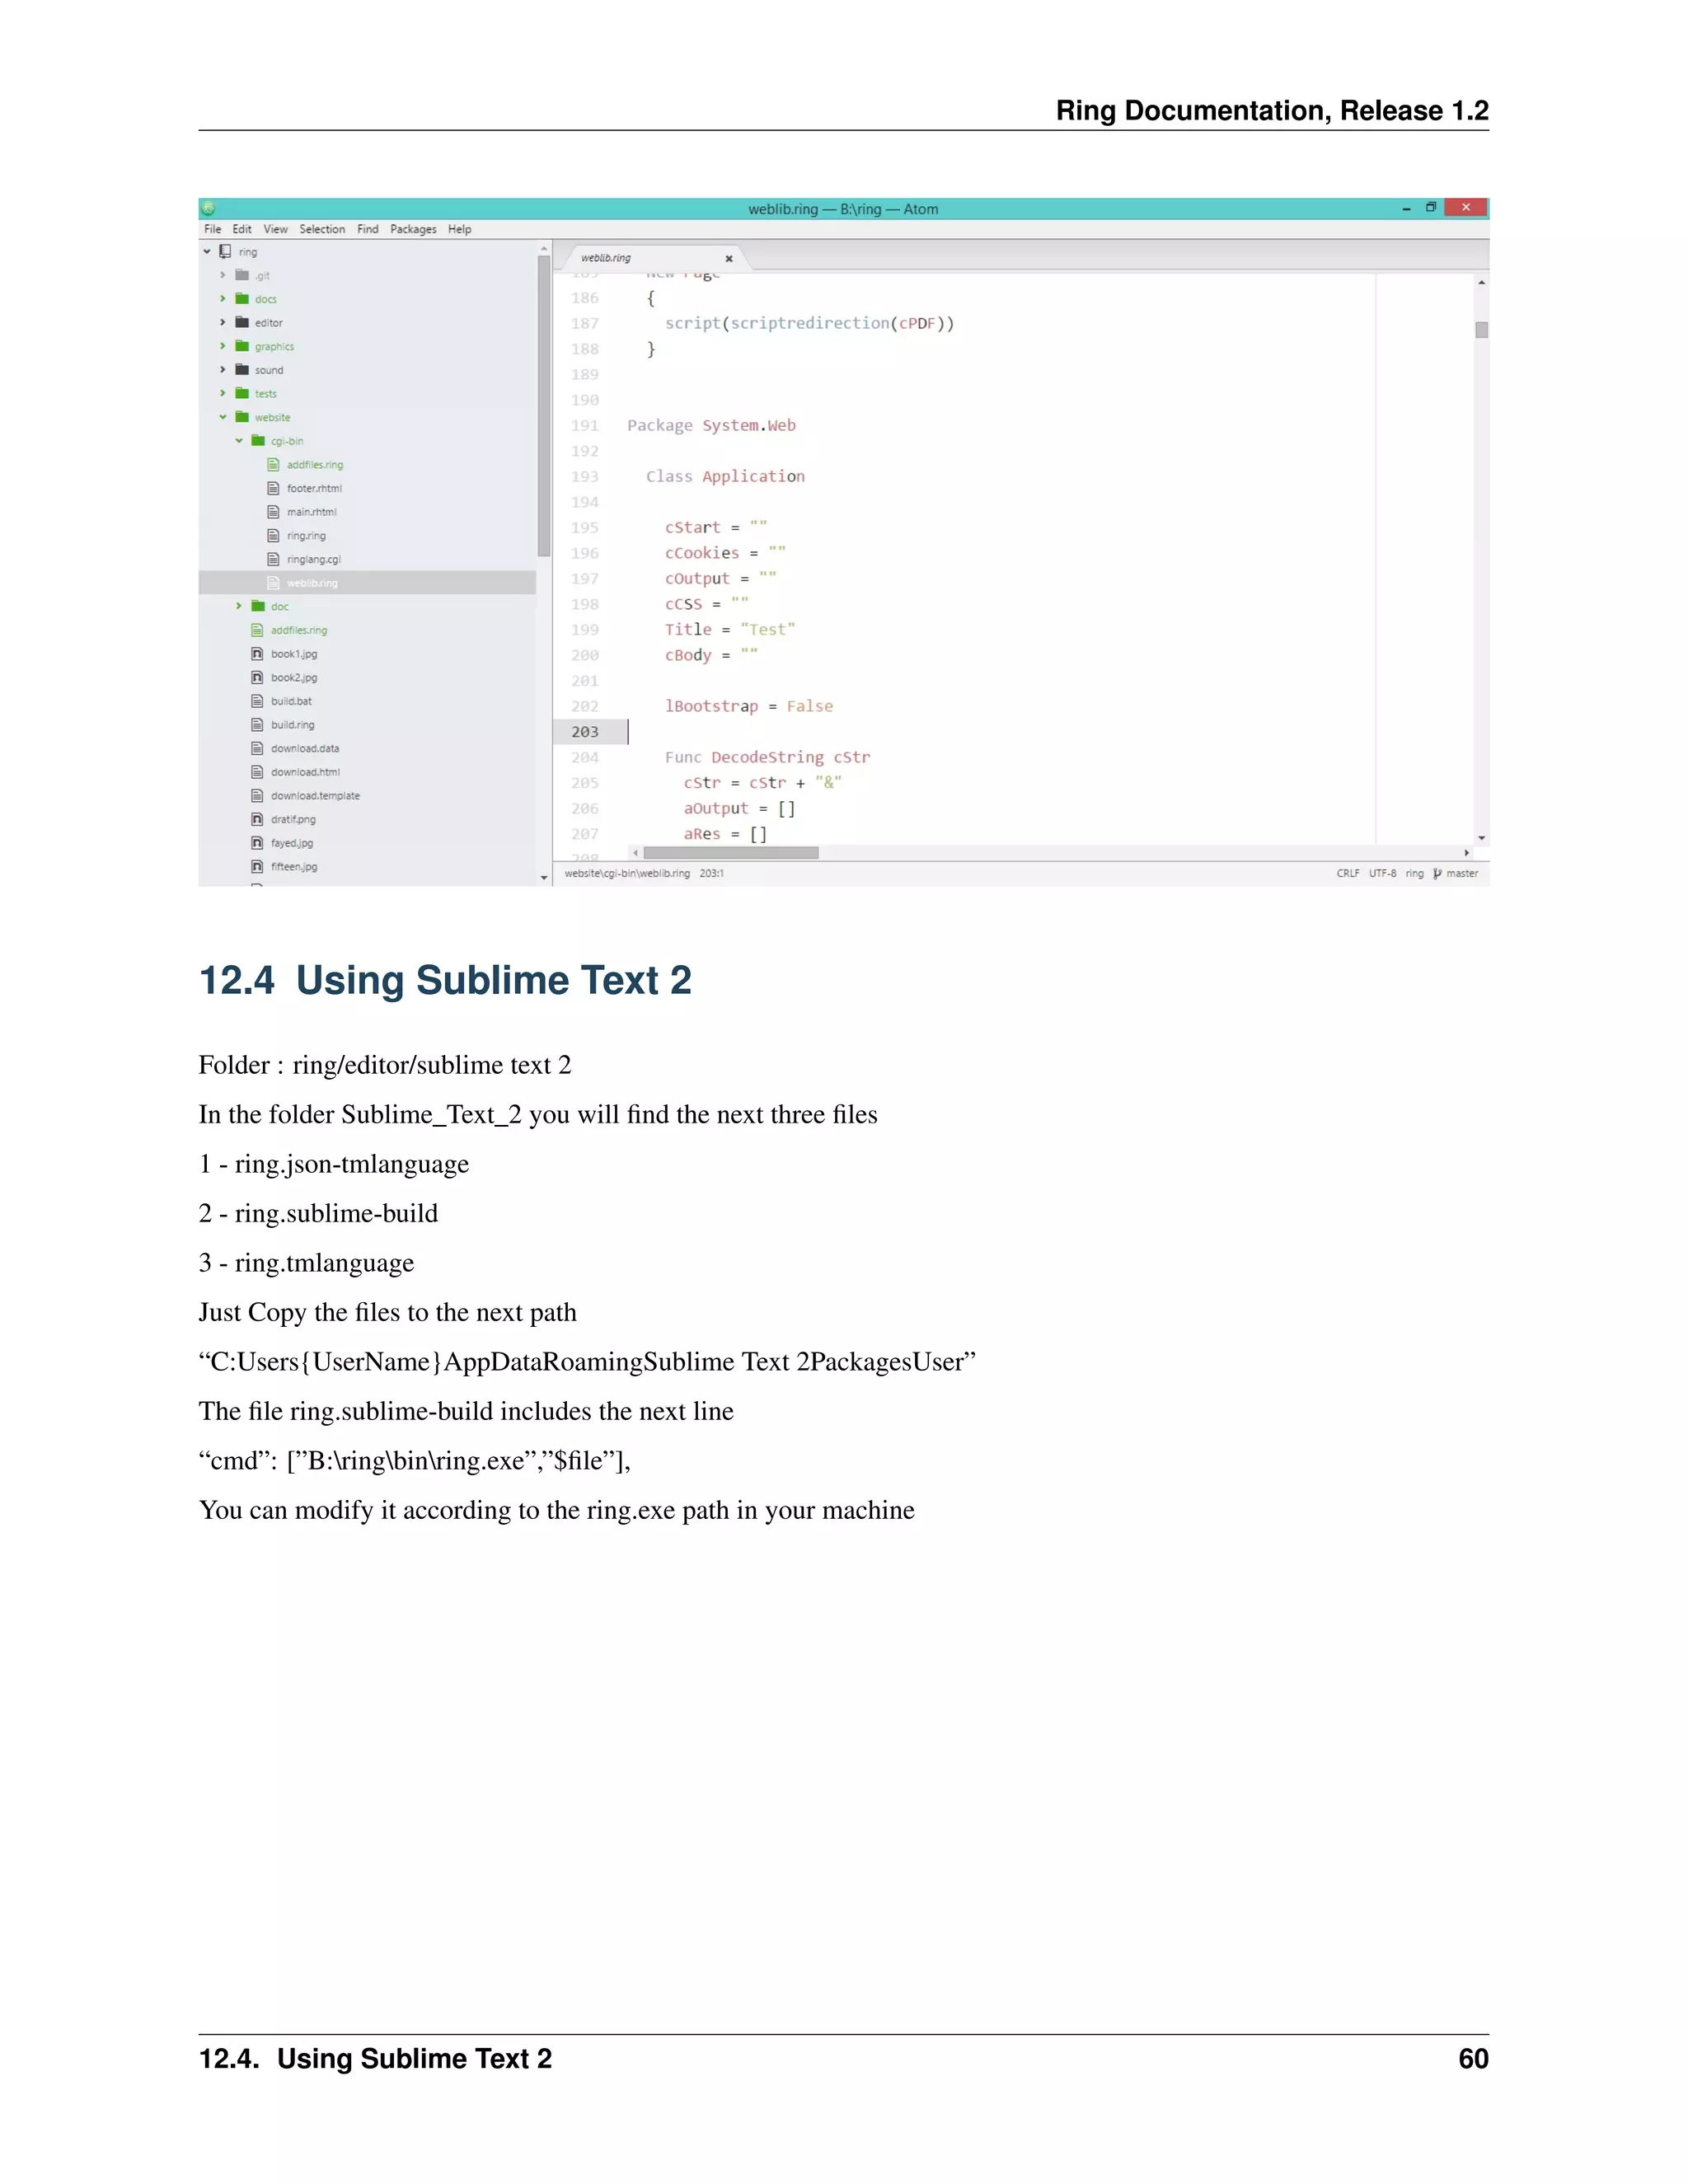Open the Packages menu
The image size is (1688, 2184).
pyautogui.click(x=413, y=229)
